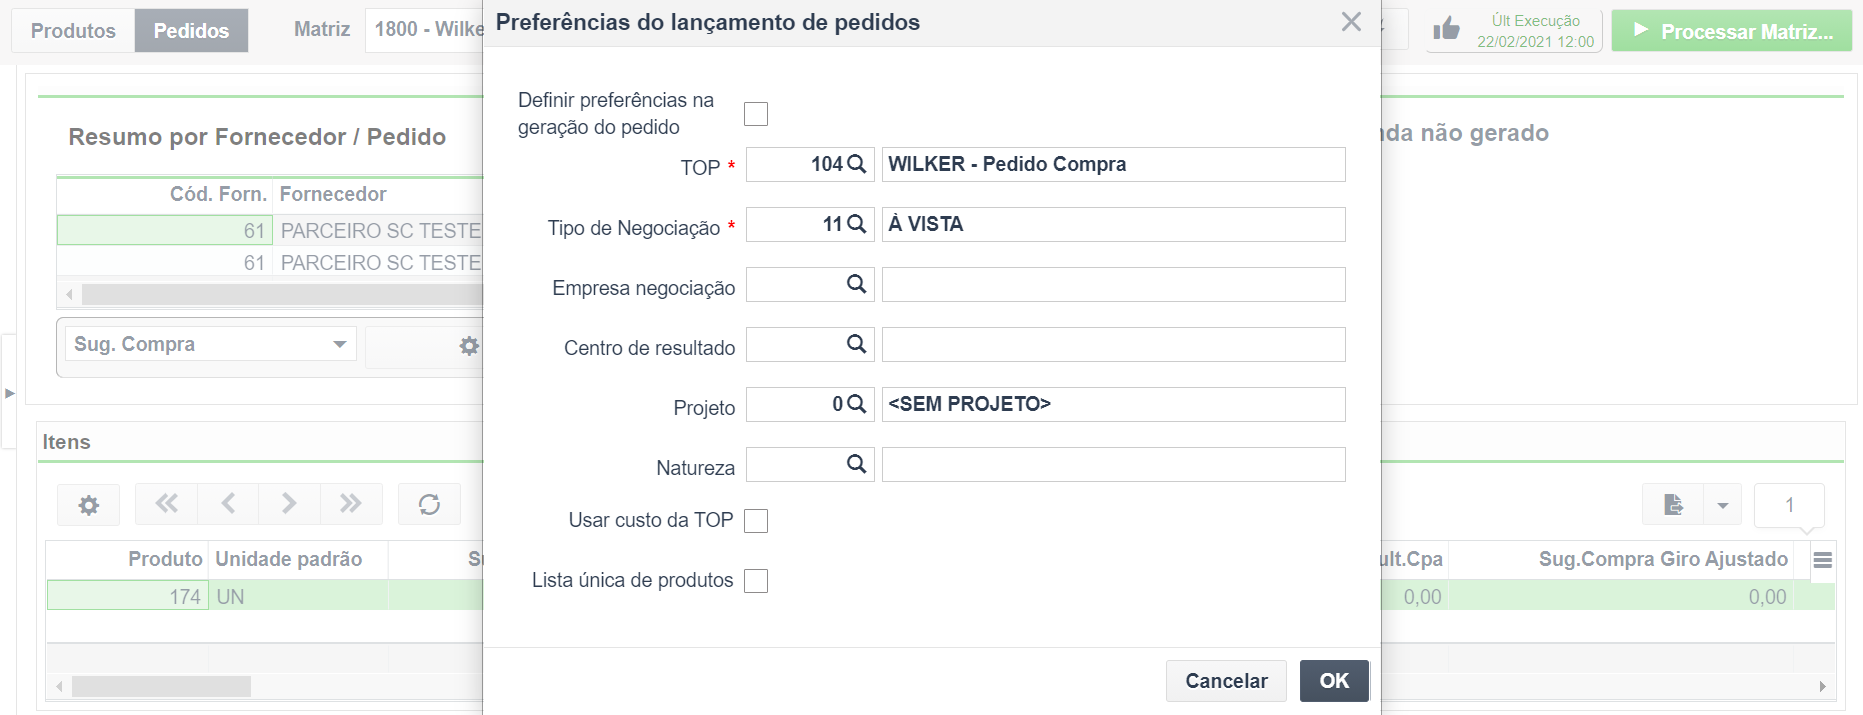Click Empresa negociação search magnifier
This screenshot has height=715, width=1863.
[x=857, y=284]
